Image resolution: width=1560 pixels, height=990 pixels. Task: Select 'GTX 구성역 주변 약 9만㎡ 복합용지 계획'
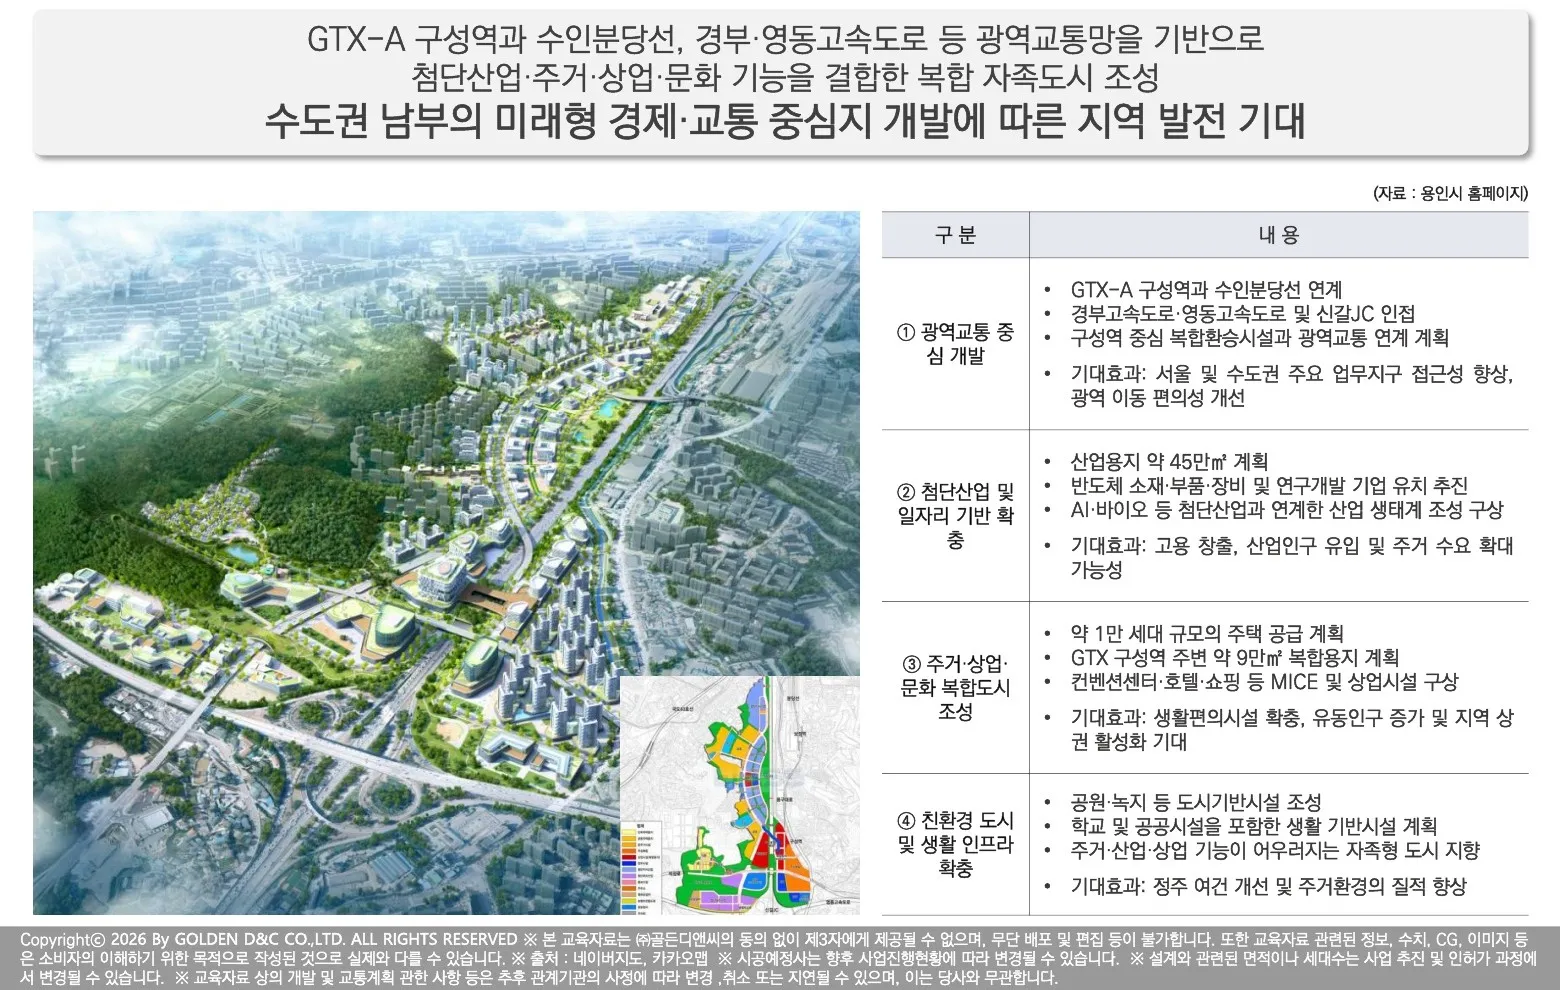[1234, 657]
